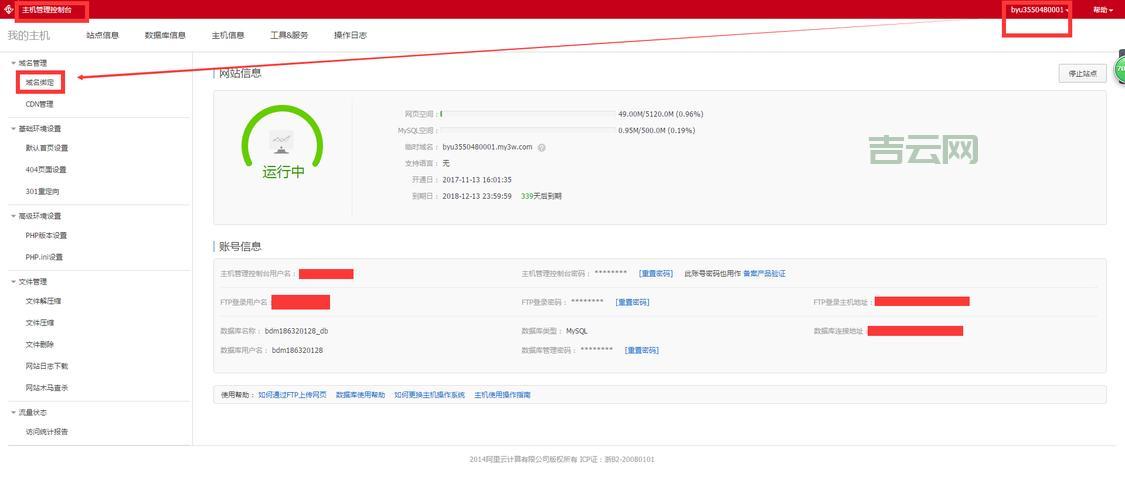This screenshot has width=1125, height=500.
Task: Click the green 运行中 status gauge
Action: (282, 143)
